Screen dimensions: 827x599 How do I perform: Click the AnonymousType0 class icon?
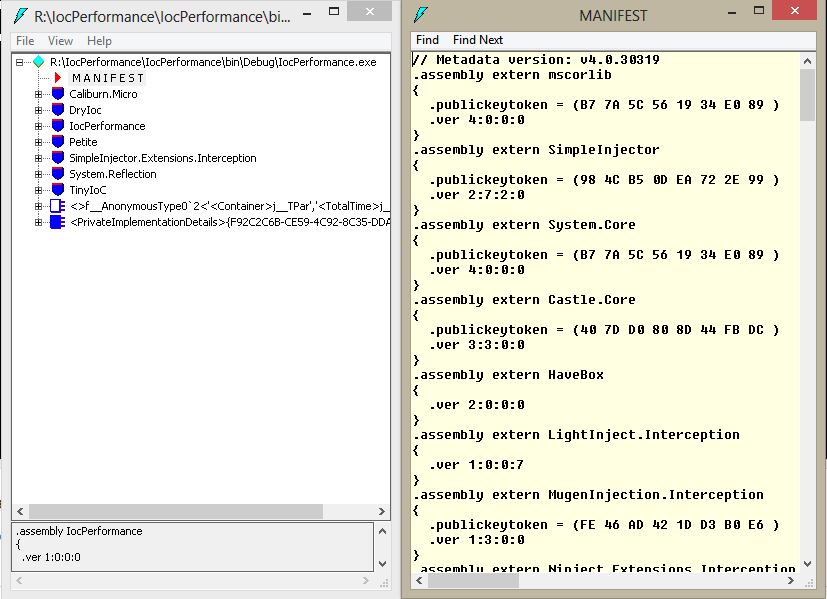(57, 206)
